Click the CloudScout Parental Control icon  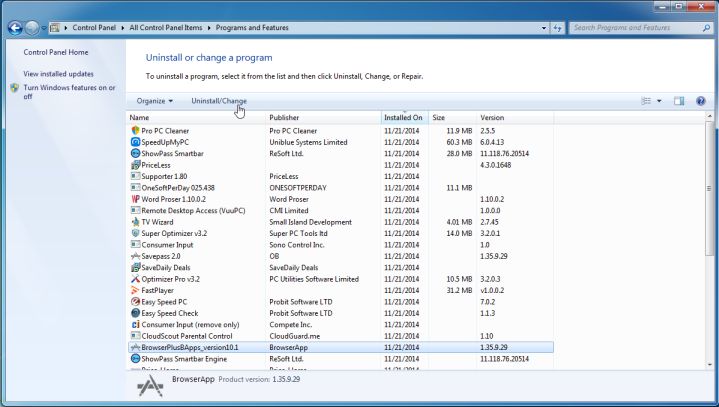point(135,336)
